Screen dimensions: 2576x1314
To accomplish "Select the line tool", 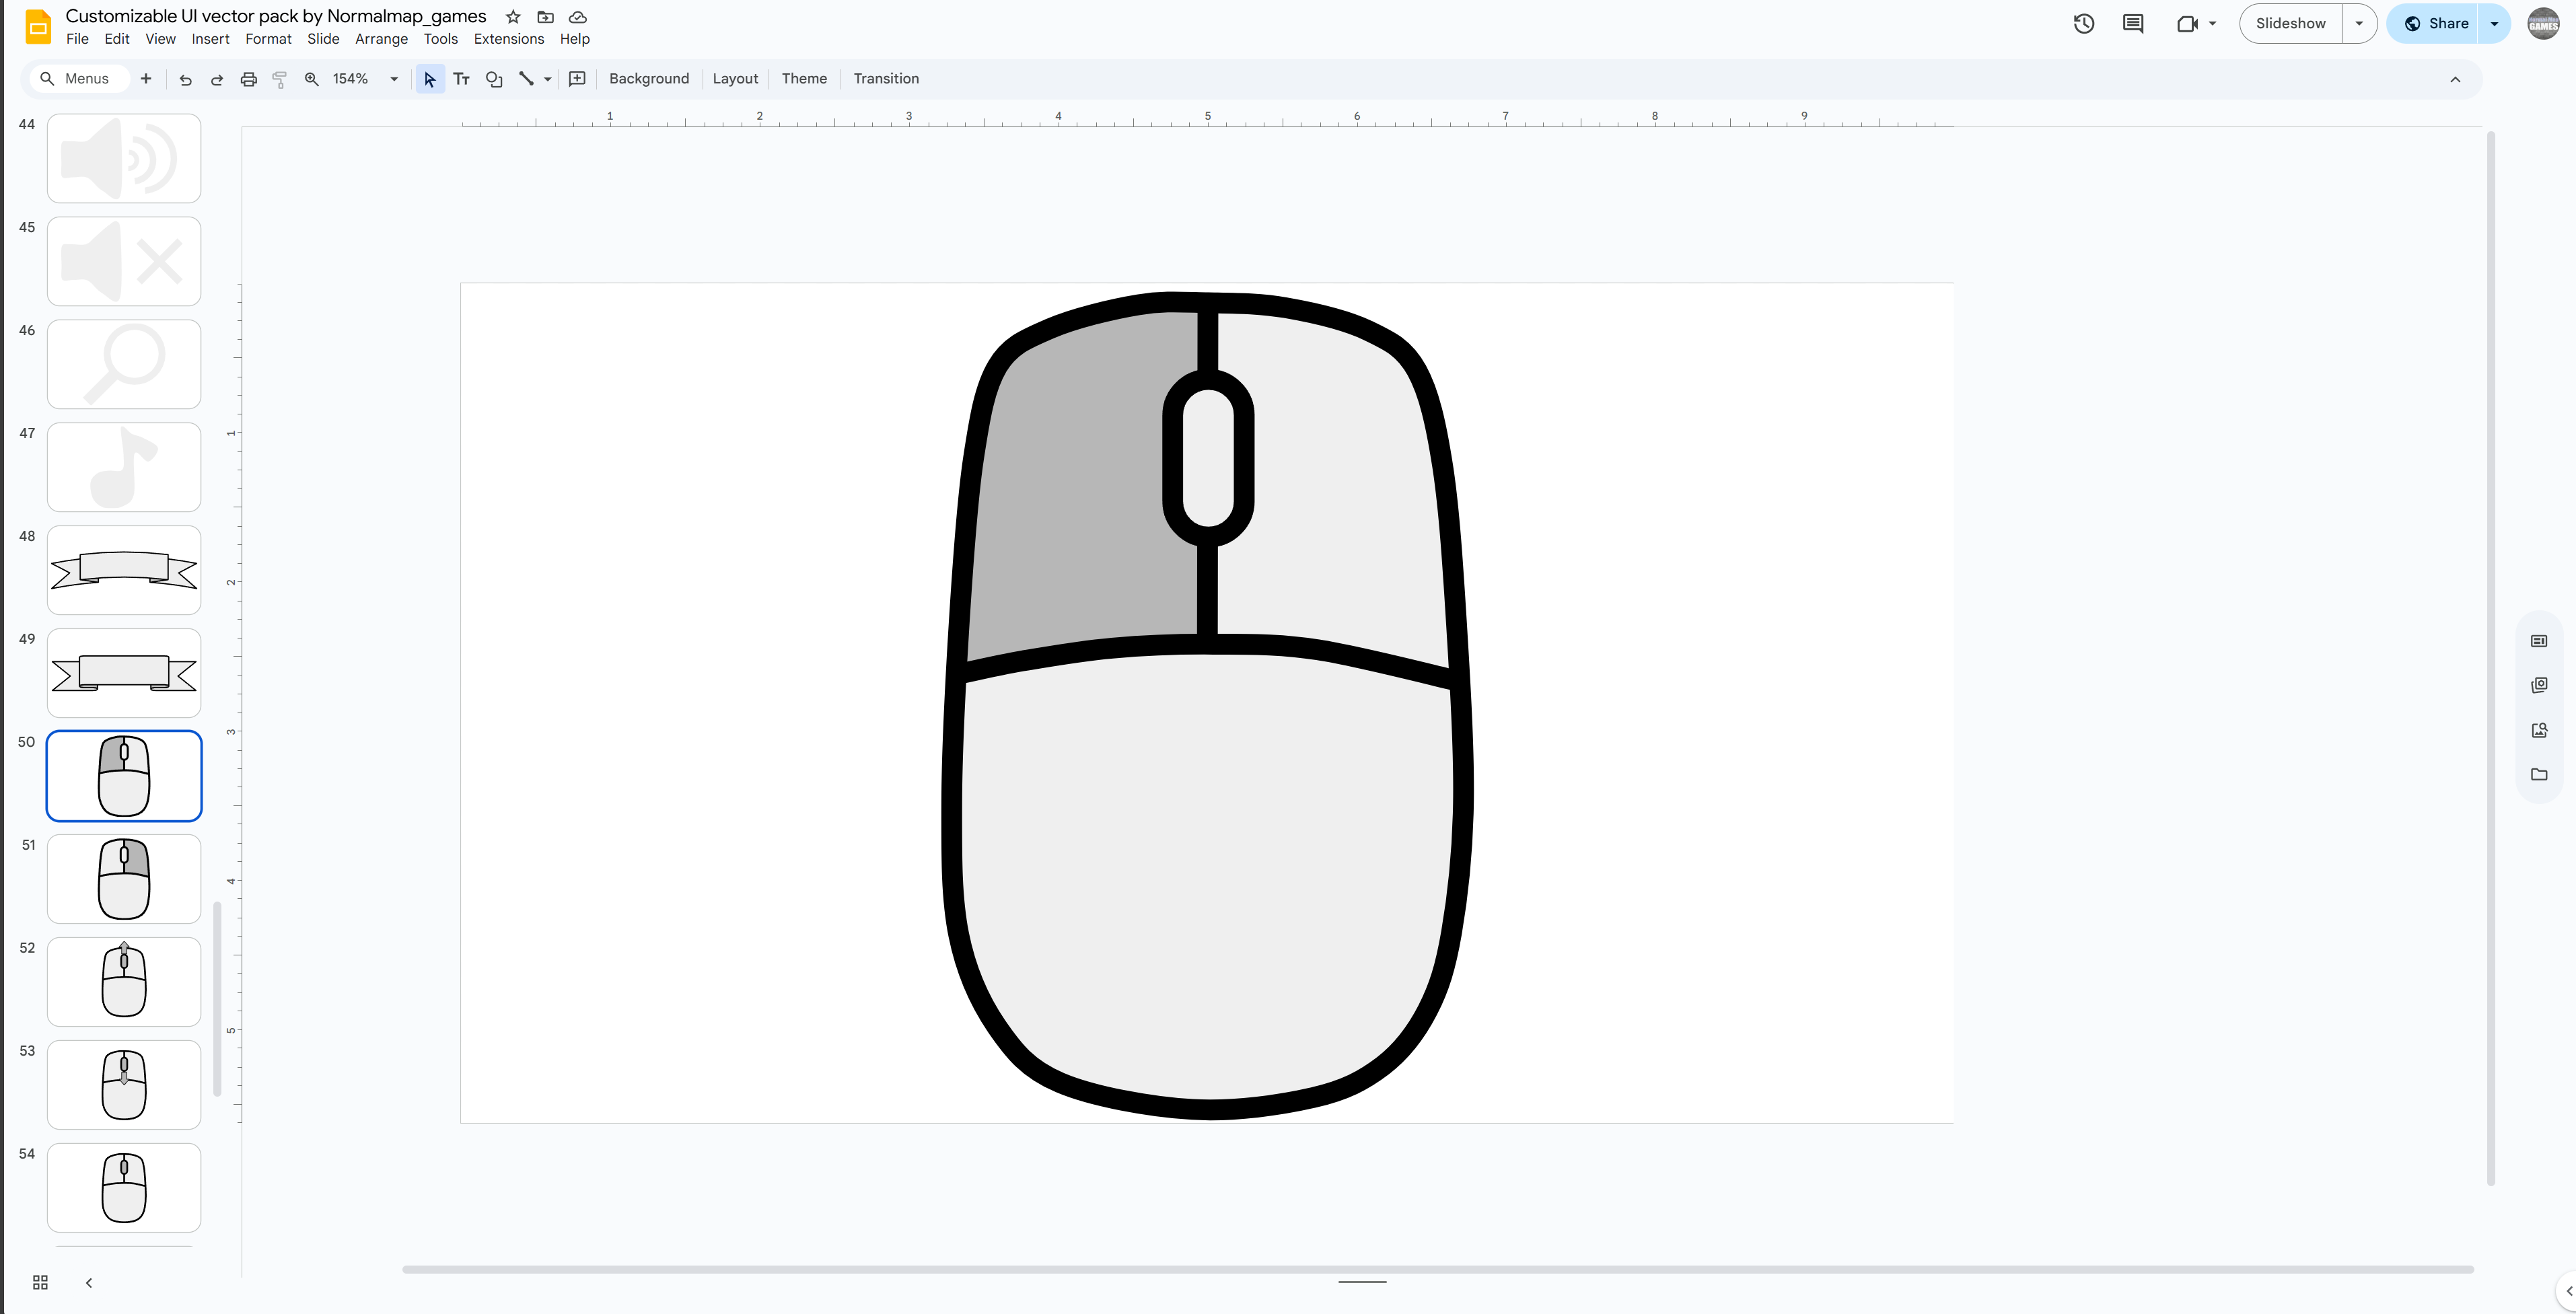I will (526, 79).
